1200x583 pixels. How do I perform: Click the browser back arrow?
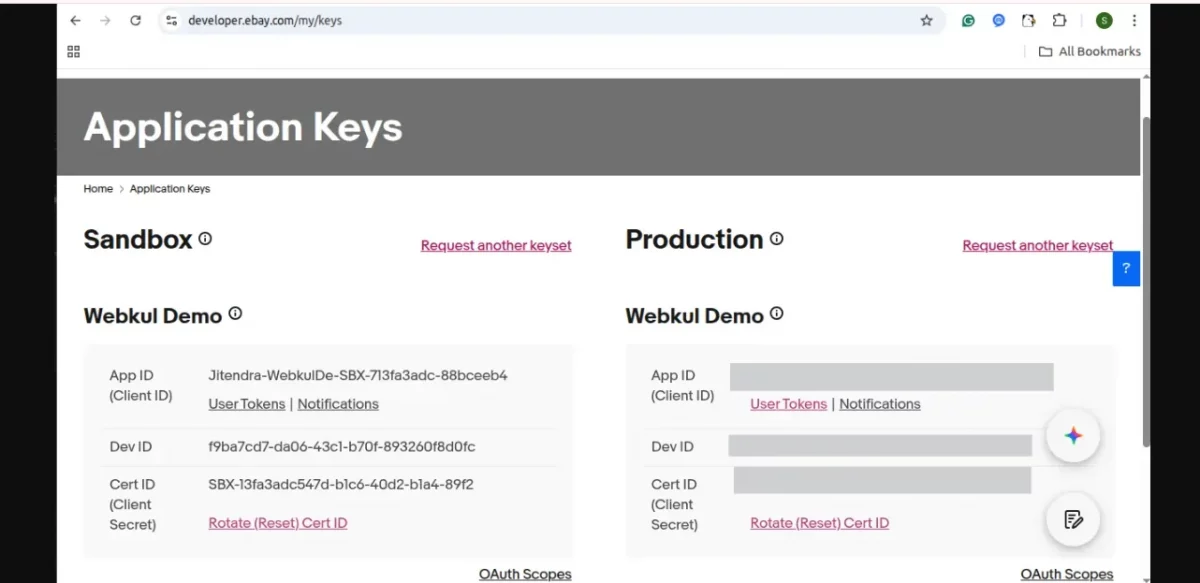click(x=76, y=20)
